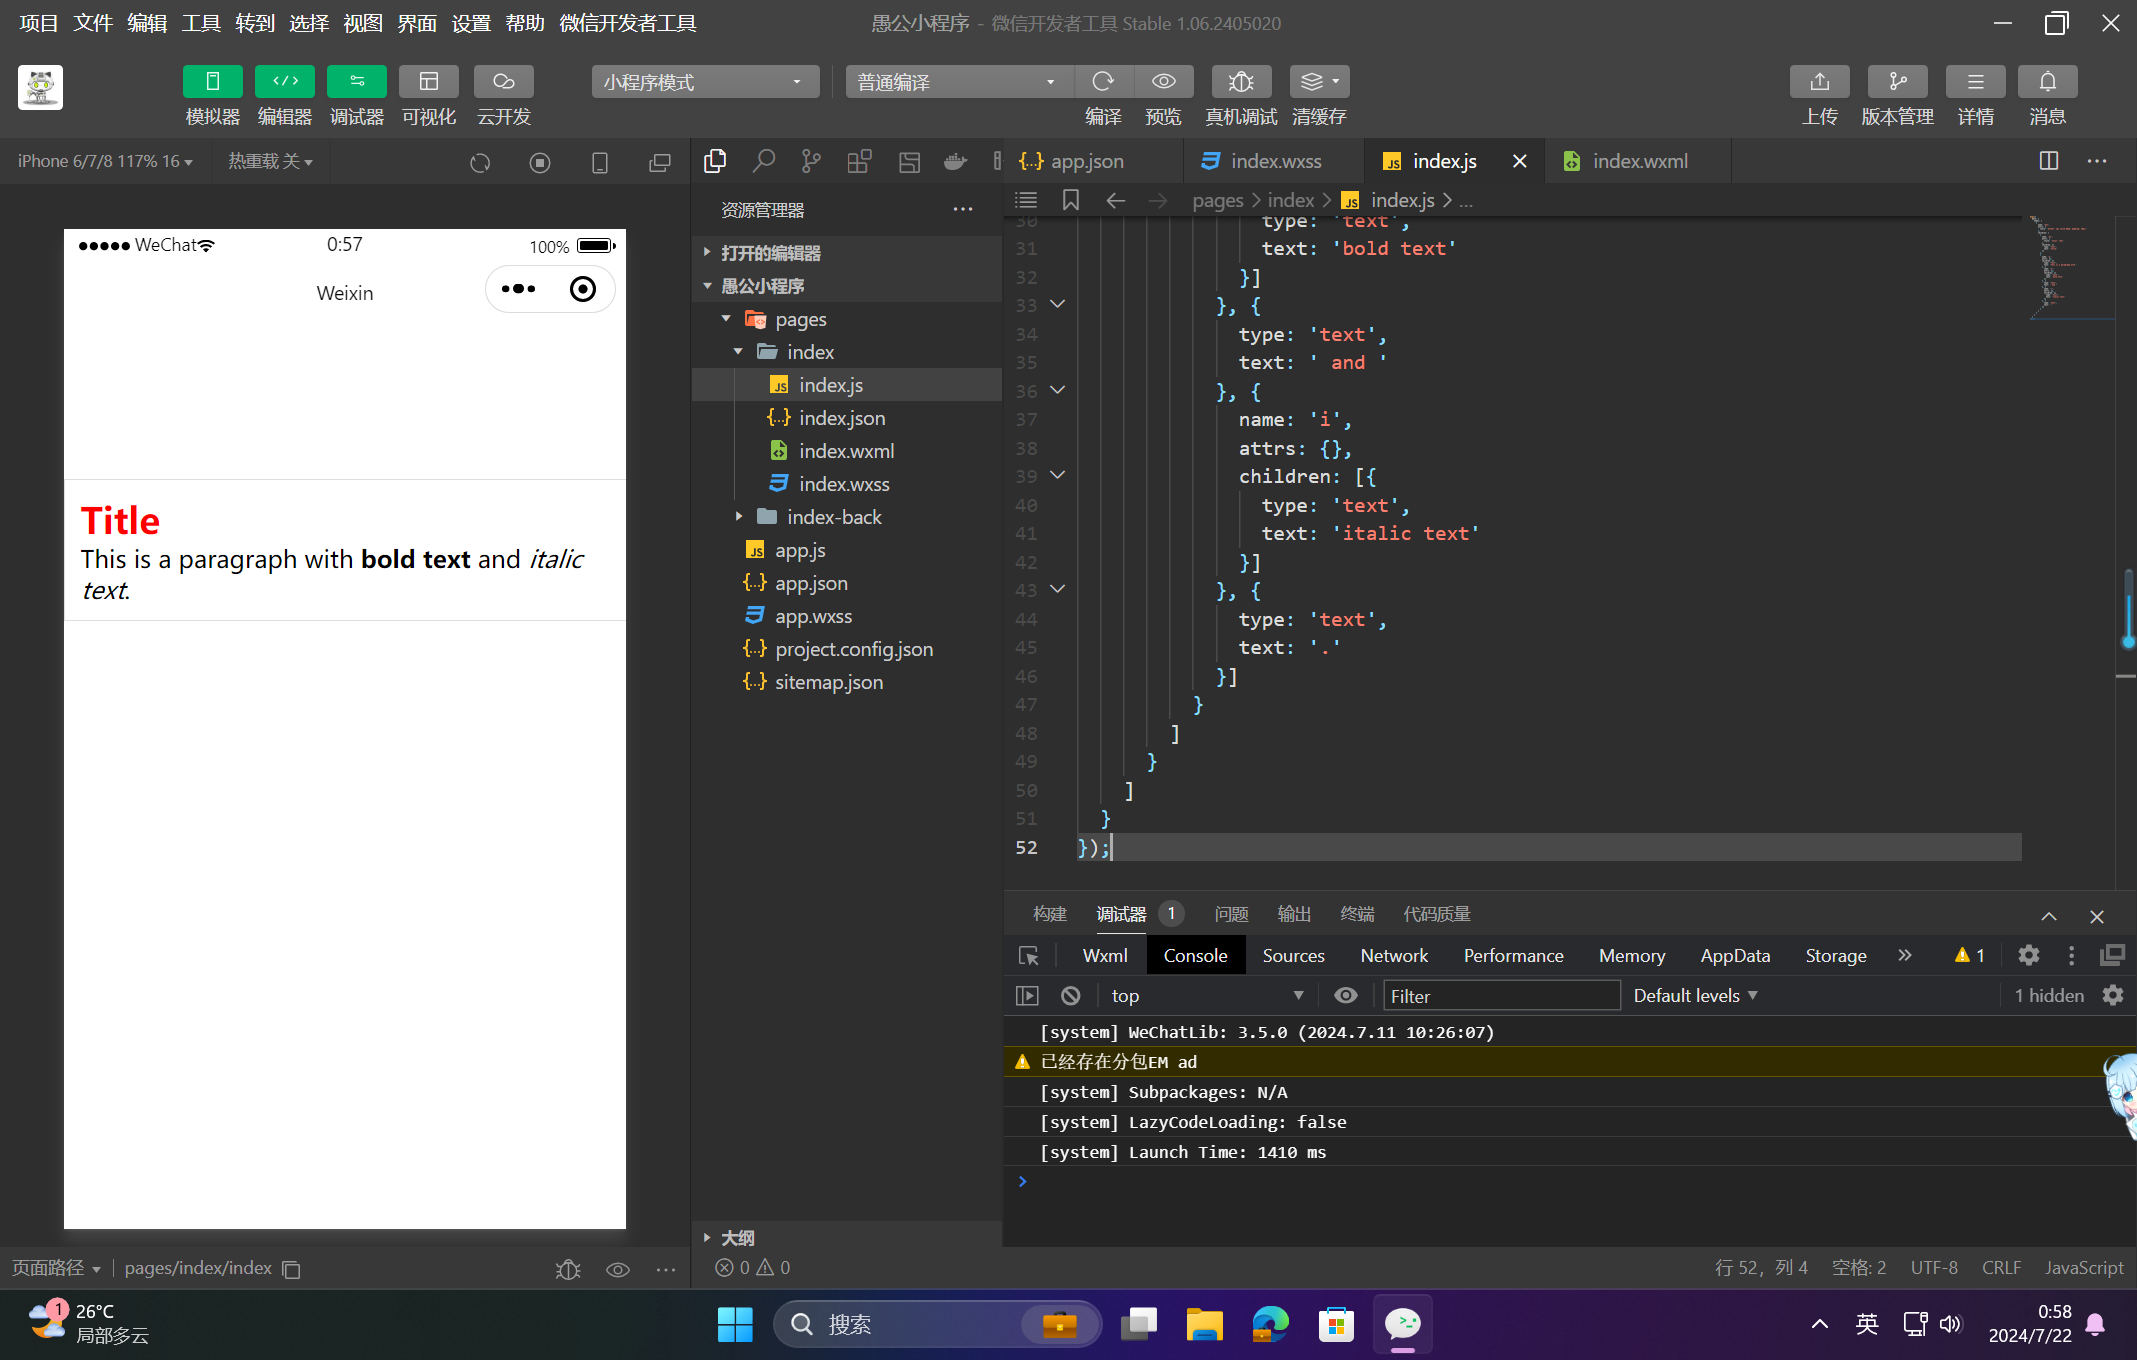Screen dimensions: 2137x1360
Task: Toggle console live expression eye icon
Action: [x=1345, y=995]
